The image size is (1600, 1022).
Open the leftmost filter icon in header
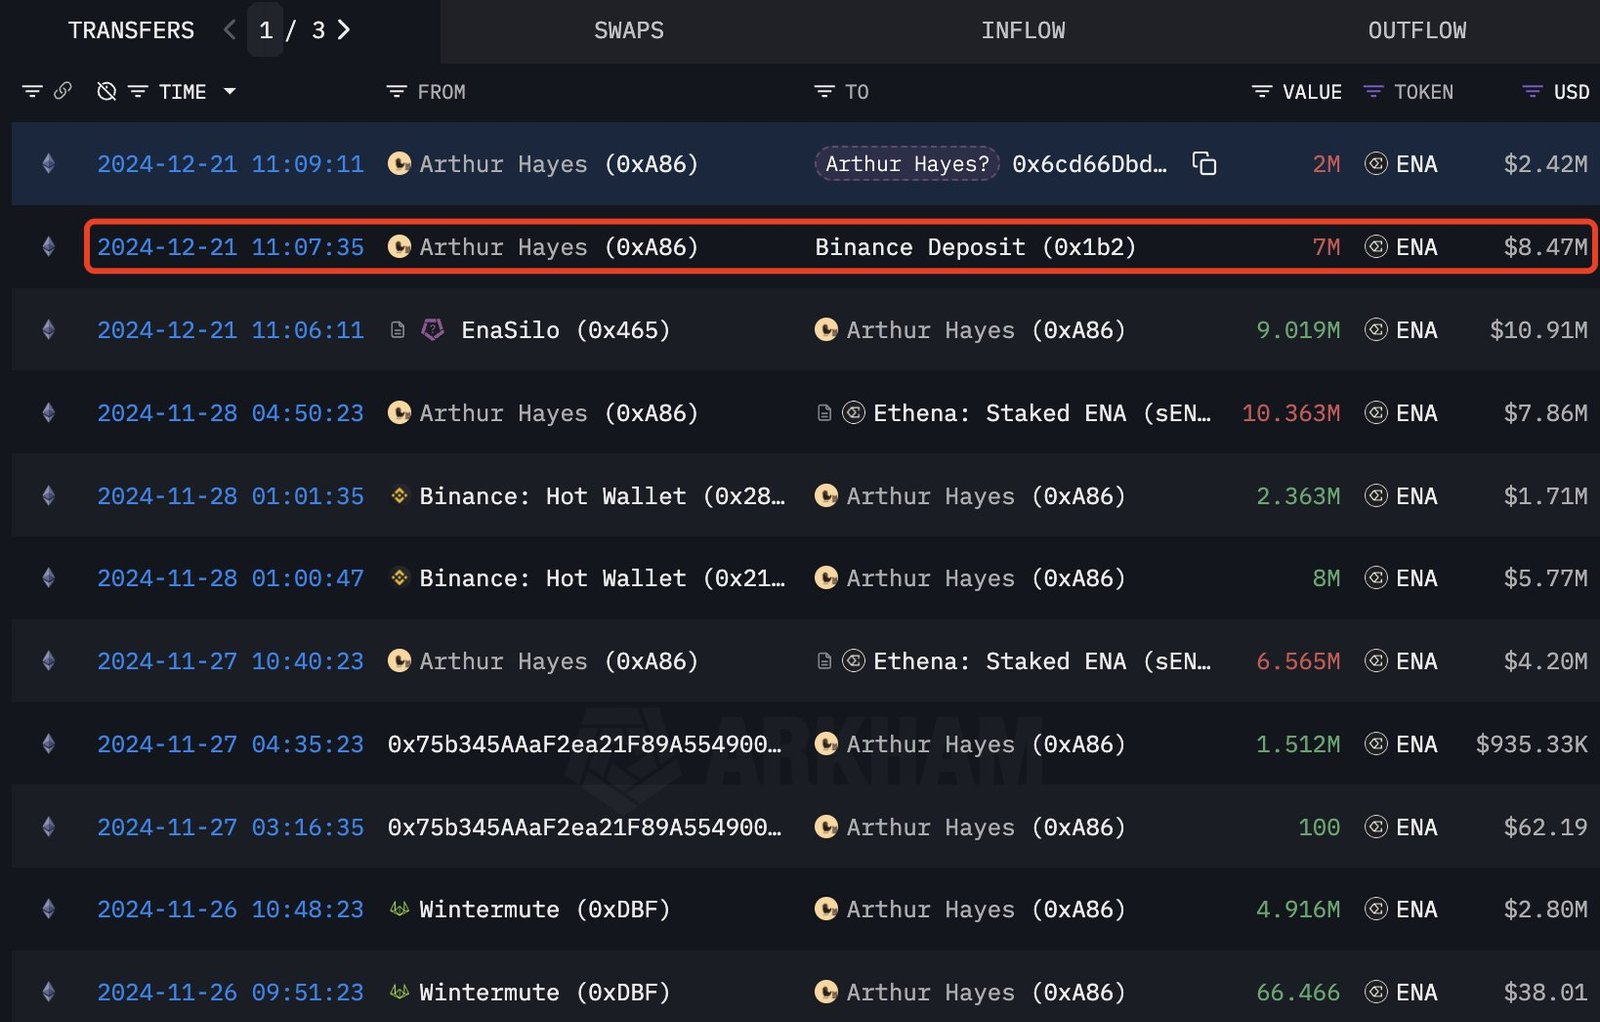click(x=32, y=91)
